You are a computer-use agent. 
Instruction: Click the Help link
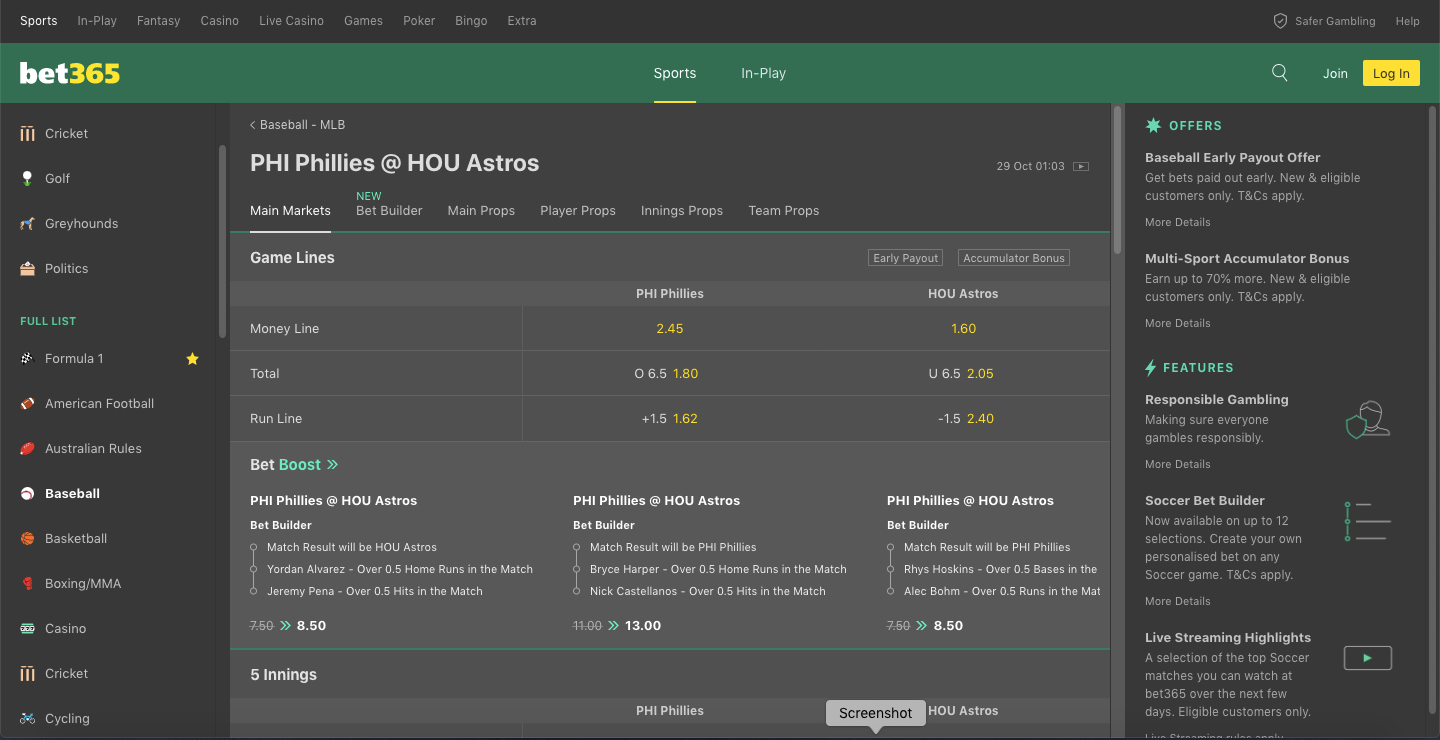point(1407,20)
